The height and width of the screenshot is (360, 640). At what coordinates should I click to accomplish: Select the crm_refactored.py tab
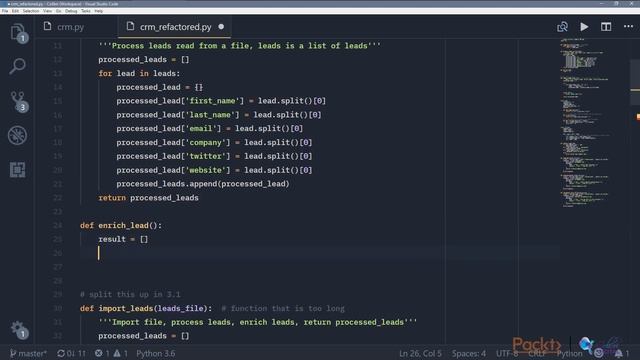click(x=176, y=27)
